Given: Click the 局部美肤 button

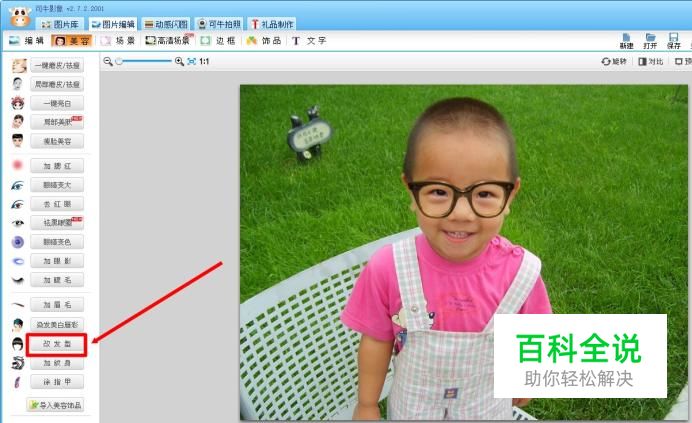Looking at the screenshot, I should (x=57, y=122).
